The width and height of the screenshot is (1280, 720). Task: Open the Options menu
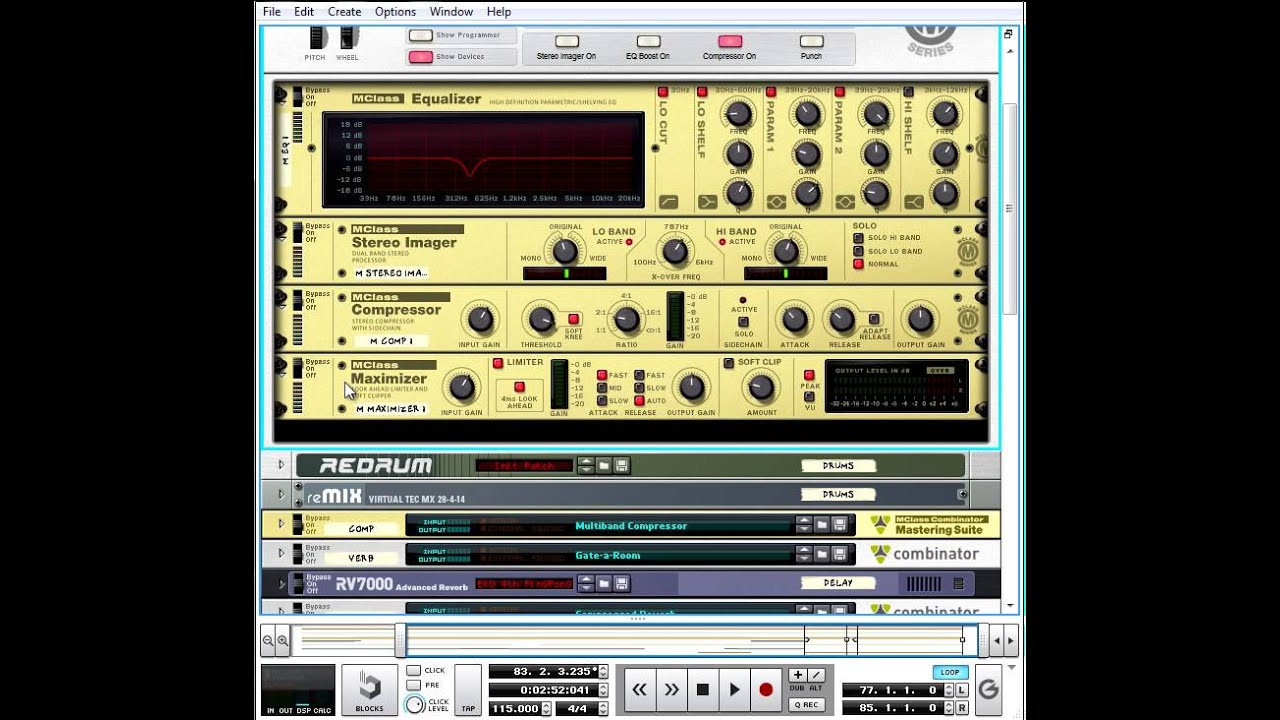tap(395, 12)
